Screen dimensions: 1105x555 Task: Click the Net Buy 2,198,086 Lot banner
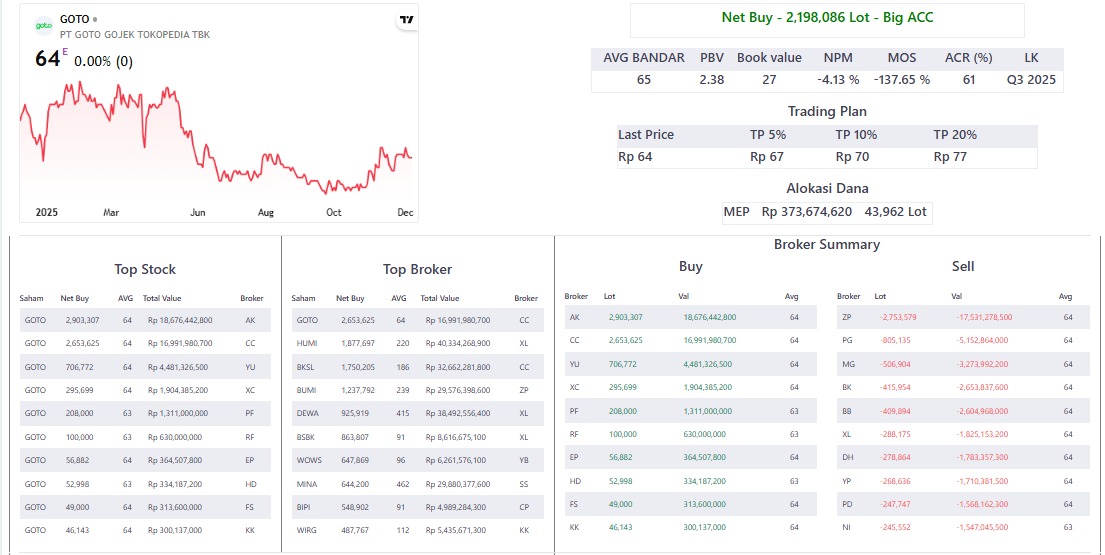[x=827, y=18]
